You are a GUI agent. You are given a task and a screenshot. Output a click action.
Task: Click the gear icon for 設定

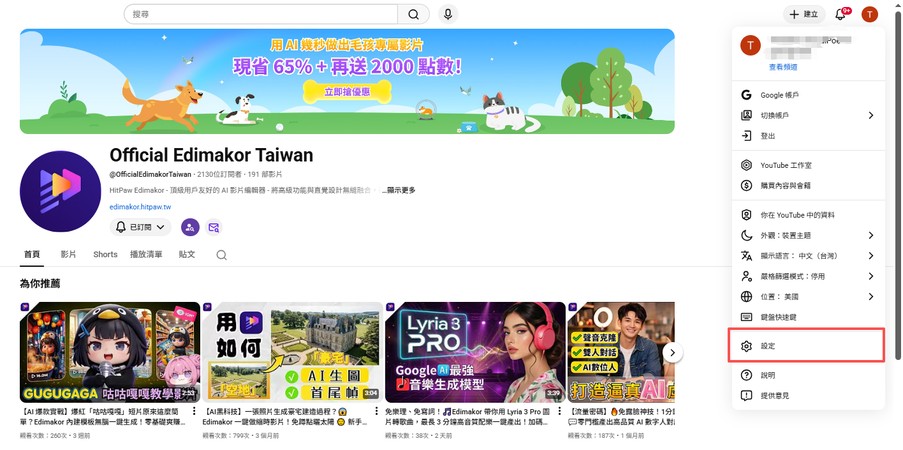(x=746, y=346)
